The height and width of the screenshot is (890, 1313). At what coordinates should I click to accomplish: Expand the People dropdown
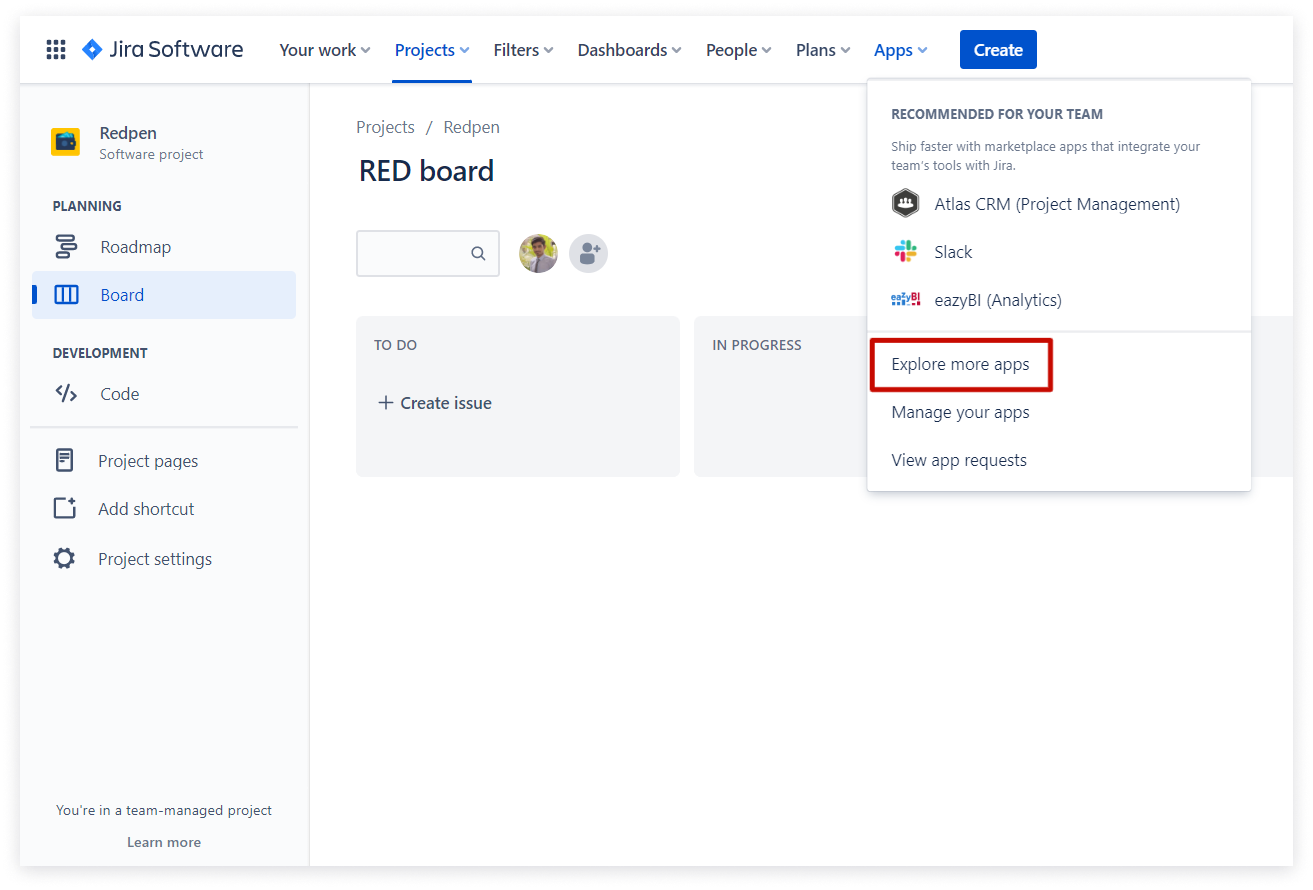pyautogui.click(x=739, y=50)
